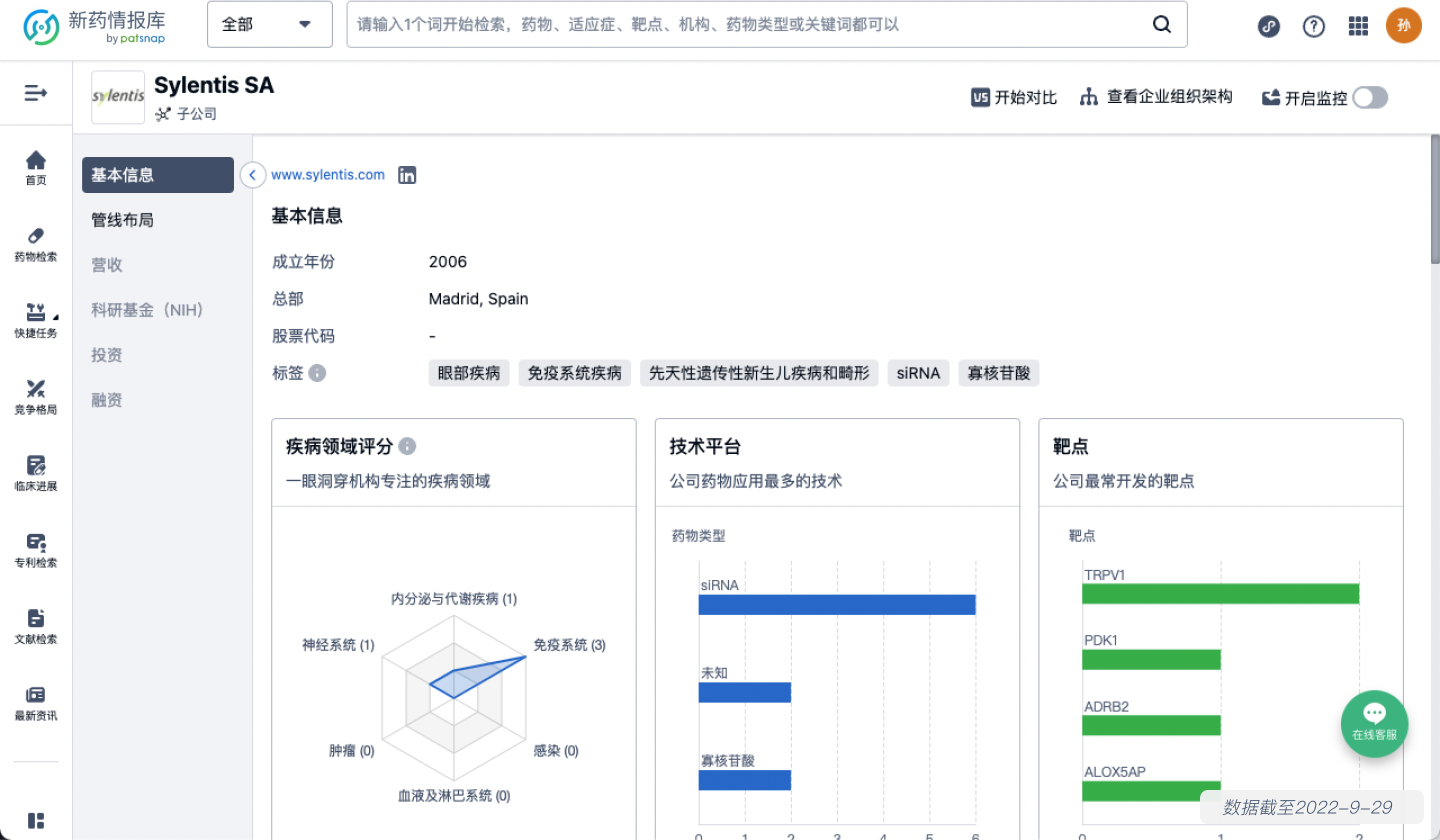The height and width of the screenshot is (840, 1440).
Task: Click the Sylentis company logo thumbnail
Action: (118, 97)
